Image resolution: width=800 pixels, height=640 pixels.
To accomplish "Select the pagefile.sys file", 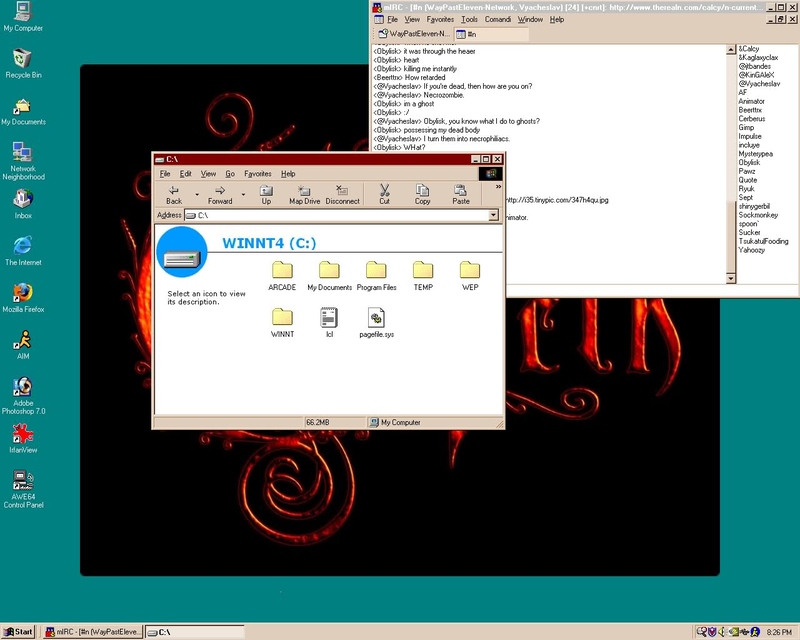I will click(377, 323).
